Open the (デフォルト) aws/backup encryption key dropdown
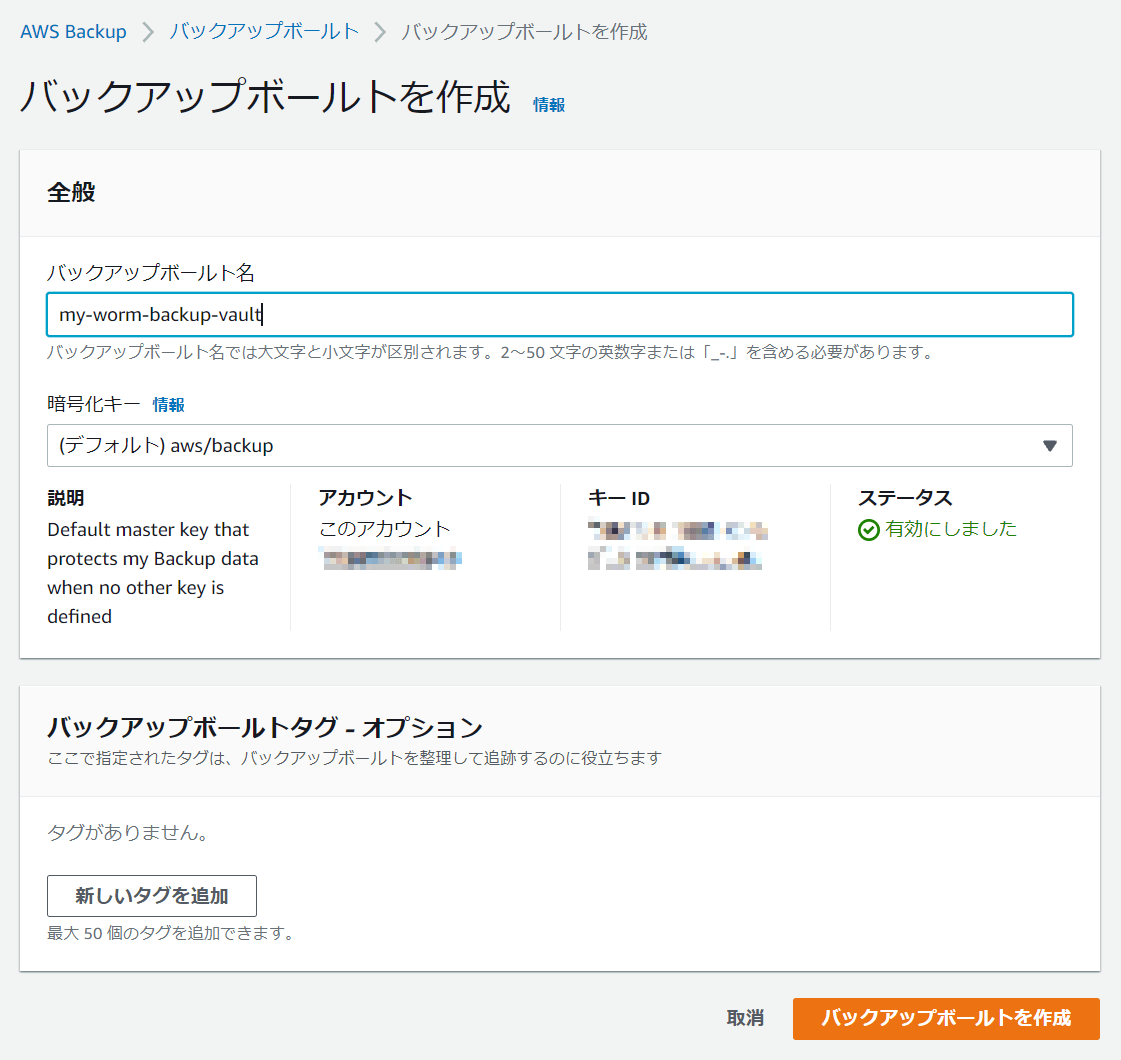Screen dimensions: 1121x1060 560,445
